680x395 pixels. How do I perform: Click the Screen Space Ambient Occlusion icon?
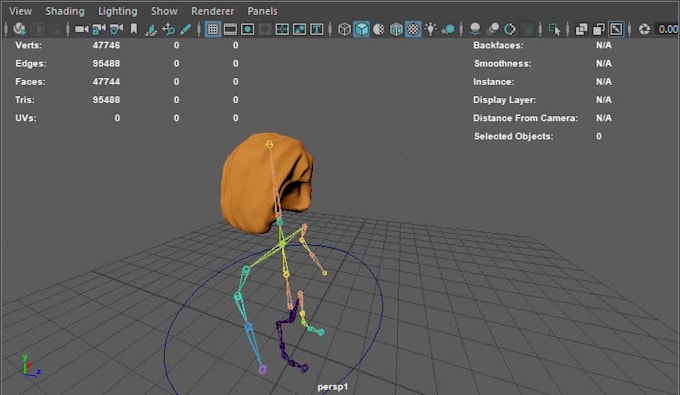475,29
